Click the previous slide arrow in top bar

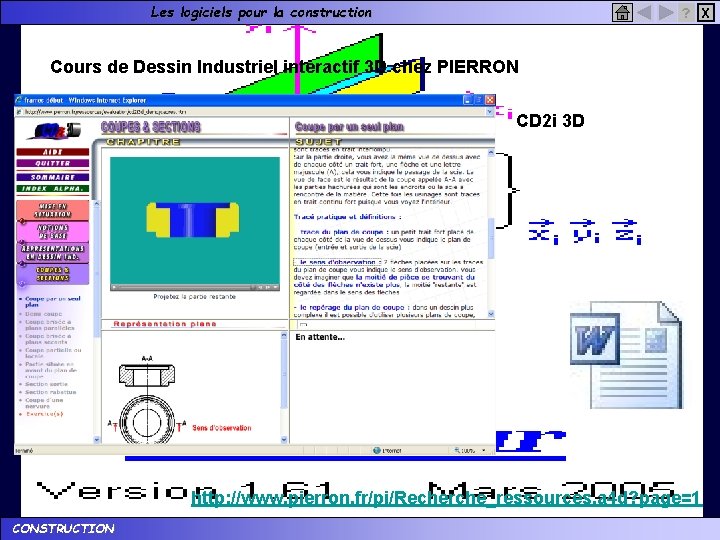(x=645, y=12)
